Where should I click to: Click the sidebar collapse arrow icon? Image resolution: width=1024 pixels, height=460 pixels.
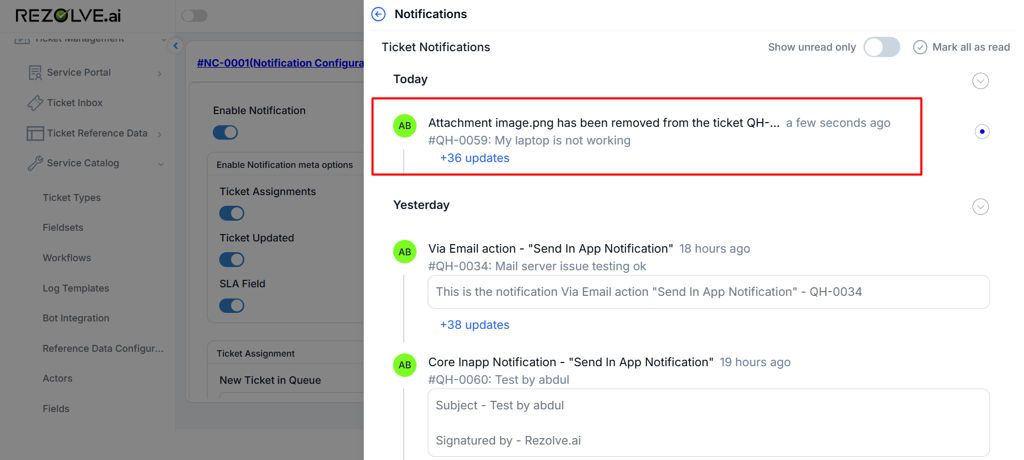click(176, 45)
